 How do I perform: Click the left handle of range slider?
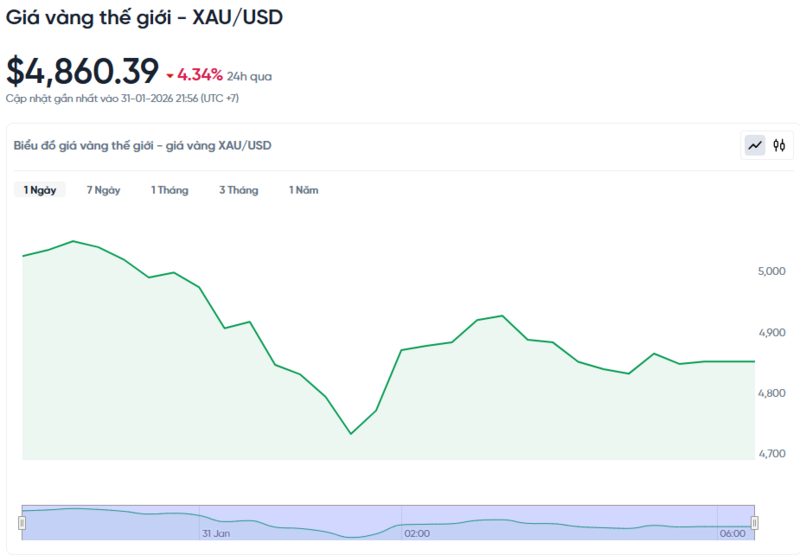coord(21,522)
